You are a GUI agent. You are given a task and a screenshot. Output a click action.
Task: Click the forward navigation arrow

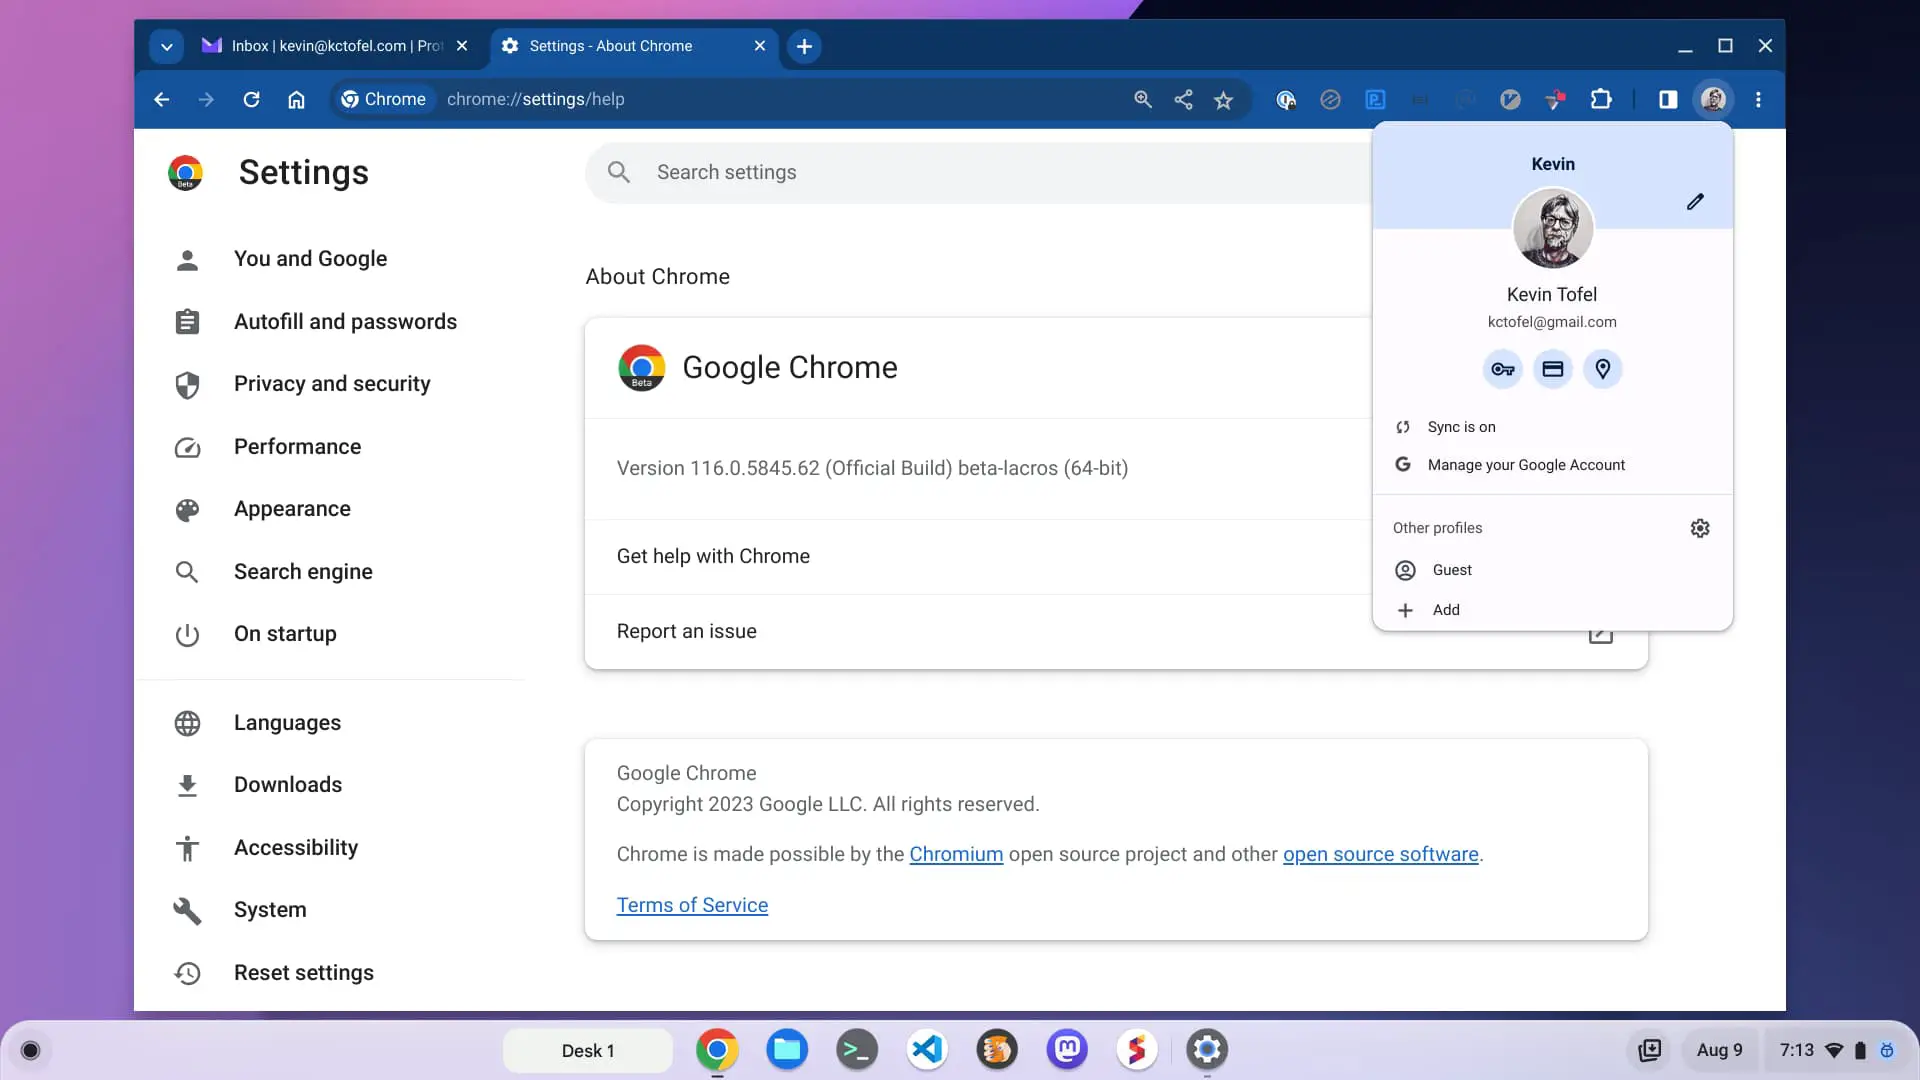click(206, 99)
